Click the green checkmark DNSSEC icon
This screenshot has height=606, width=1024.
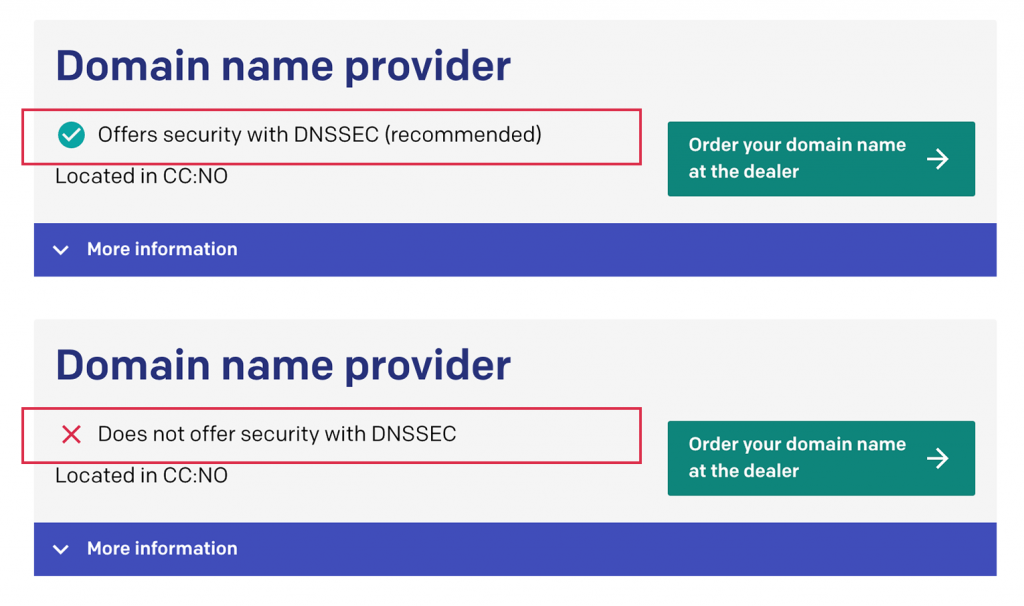pyautogui.click(x=71, y=135)
